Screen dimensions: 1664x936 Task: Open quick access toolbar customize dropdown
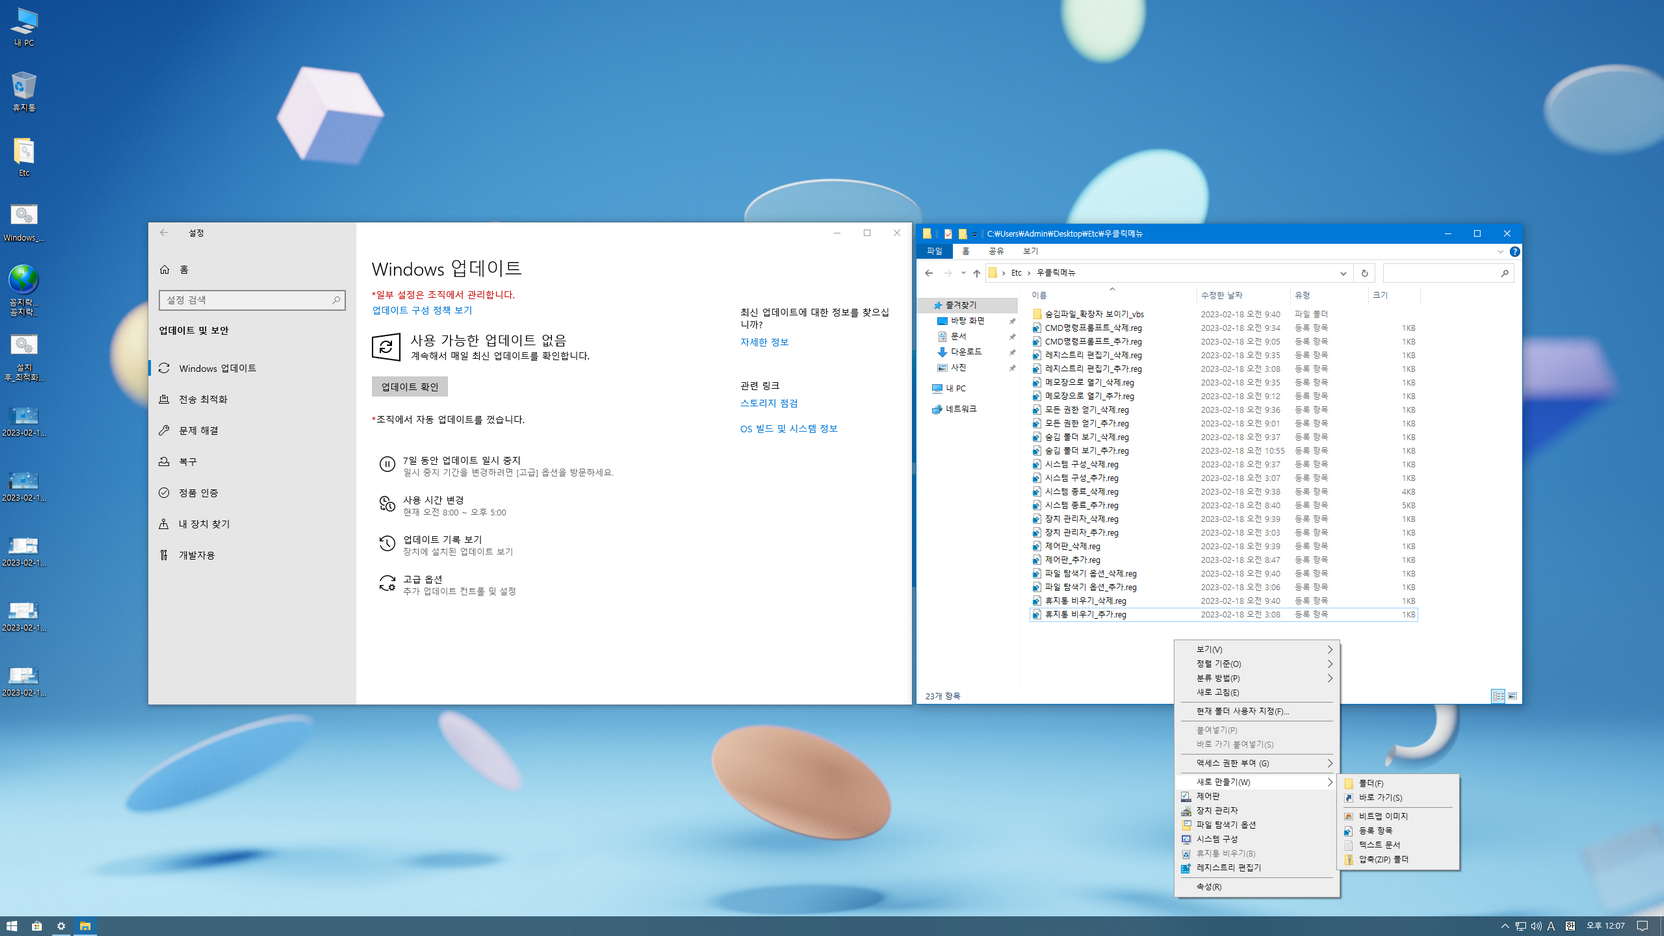click(975, 234)
